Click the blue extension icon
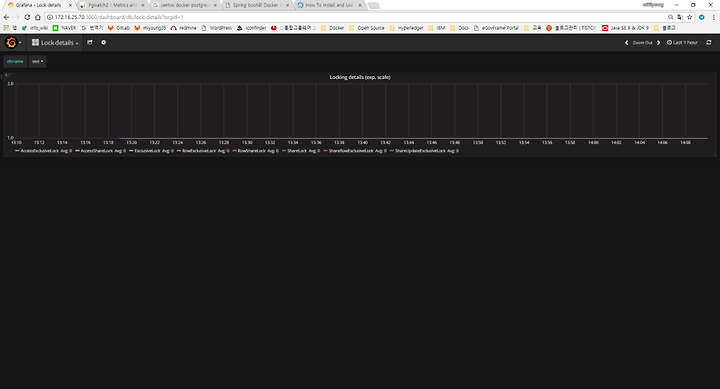 click(x=702, y=17)
